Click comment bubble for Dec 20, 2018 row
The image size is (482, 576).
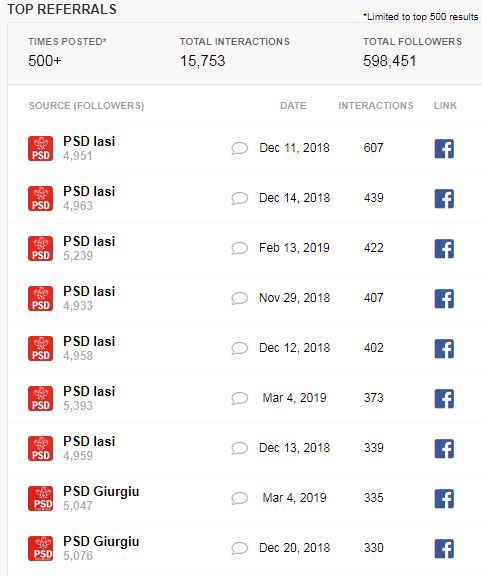(240, 548)
